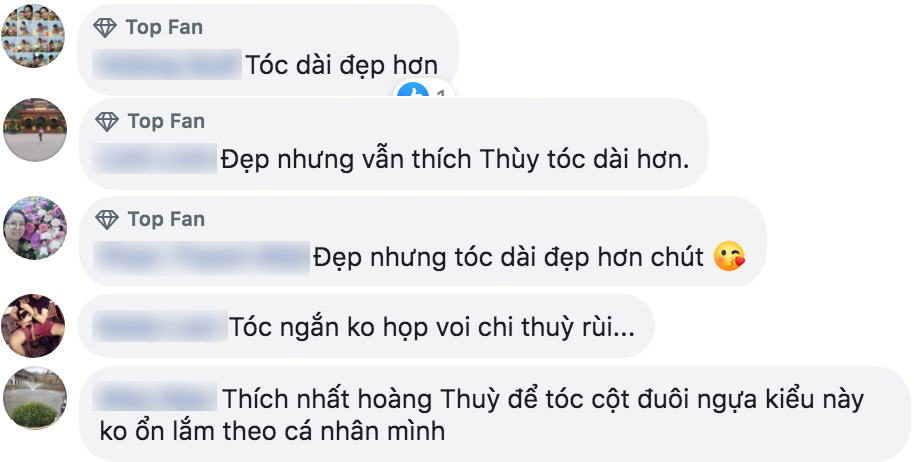Click blurred name before 'Đẹp nhưng vẫn thích Thùy'
The height and width of the screenshot is (462, 914).
(x=154, y=158)
